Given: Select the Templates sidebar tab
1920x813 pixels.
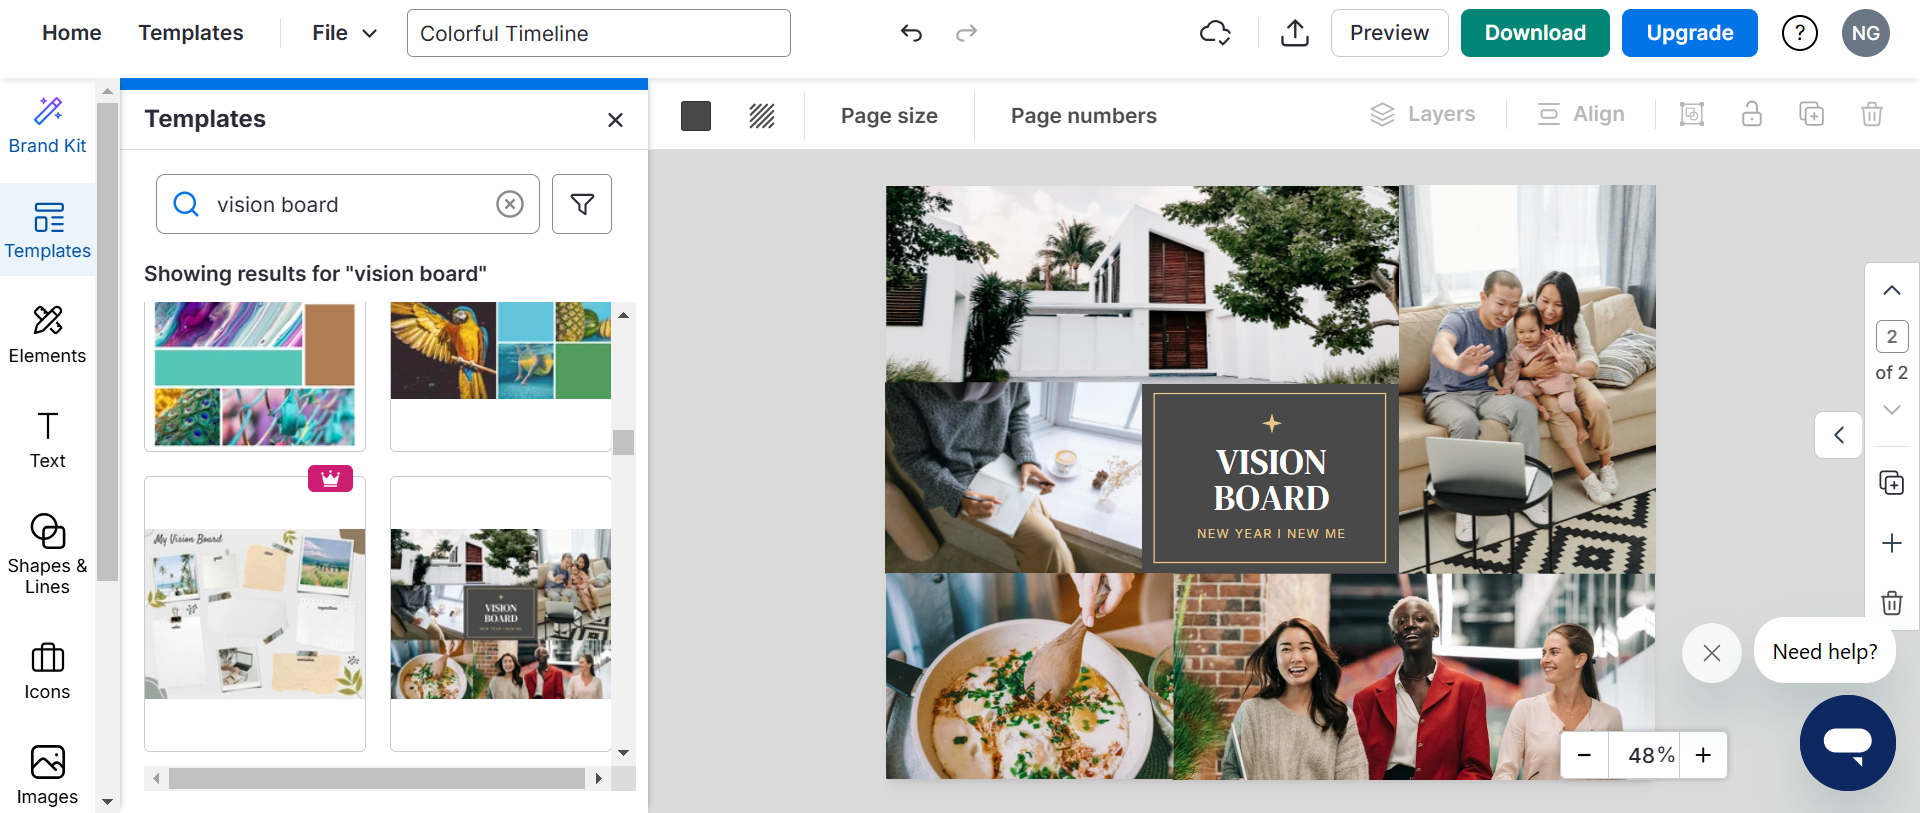Looking at the screenshot, I should (47, 231).
